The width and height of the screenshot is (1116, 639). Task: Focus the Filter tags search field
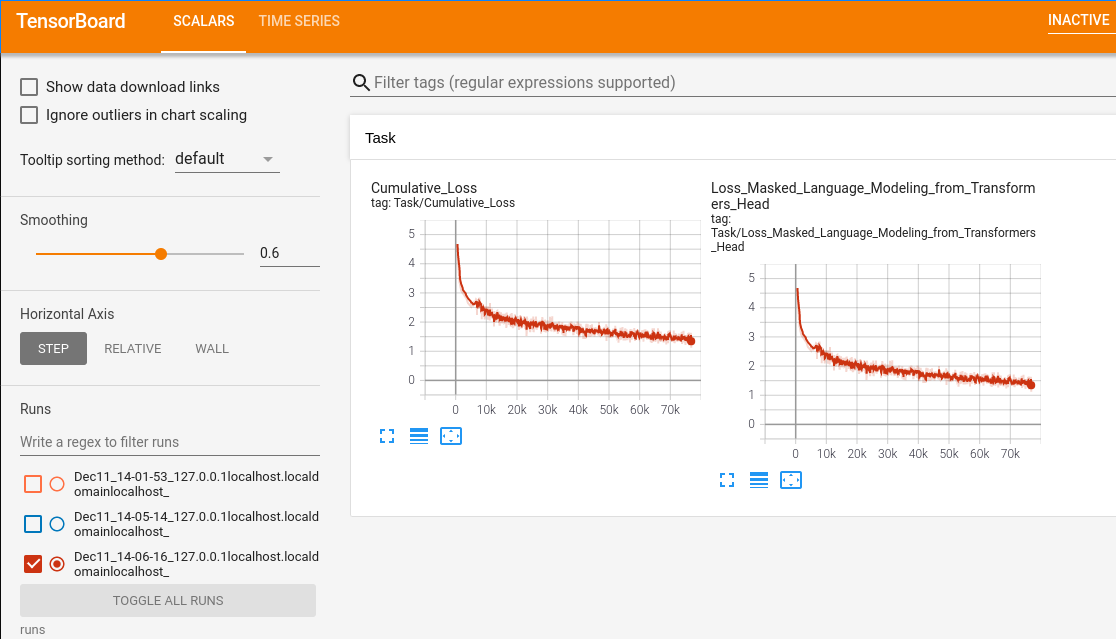(744, 83)
